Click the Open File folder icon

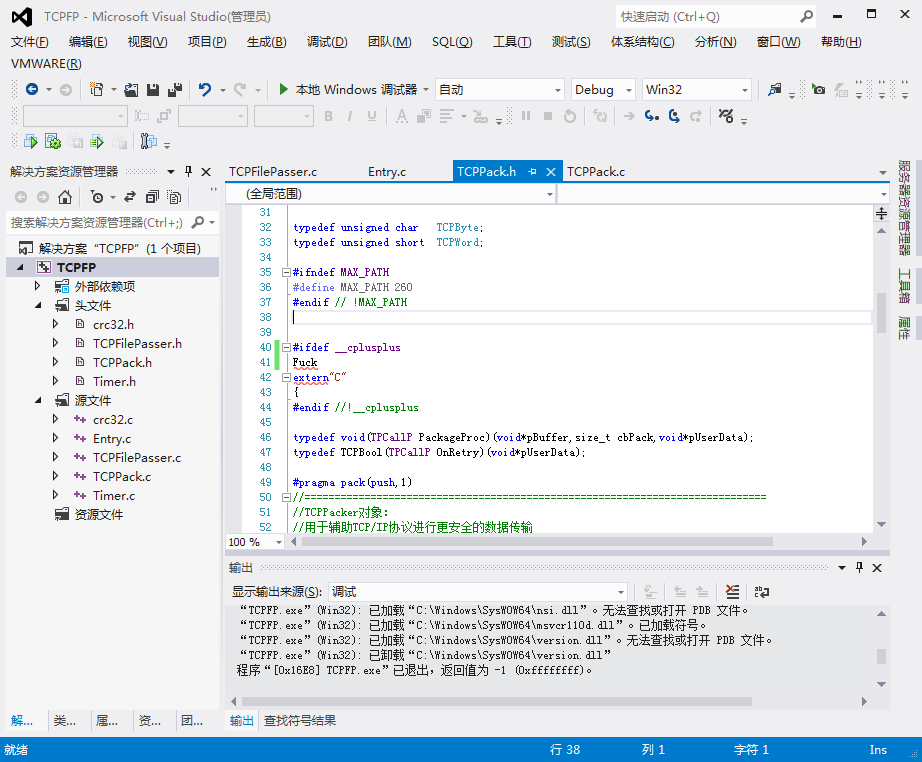click(131, 90)
